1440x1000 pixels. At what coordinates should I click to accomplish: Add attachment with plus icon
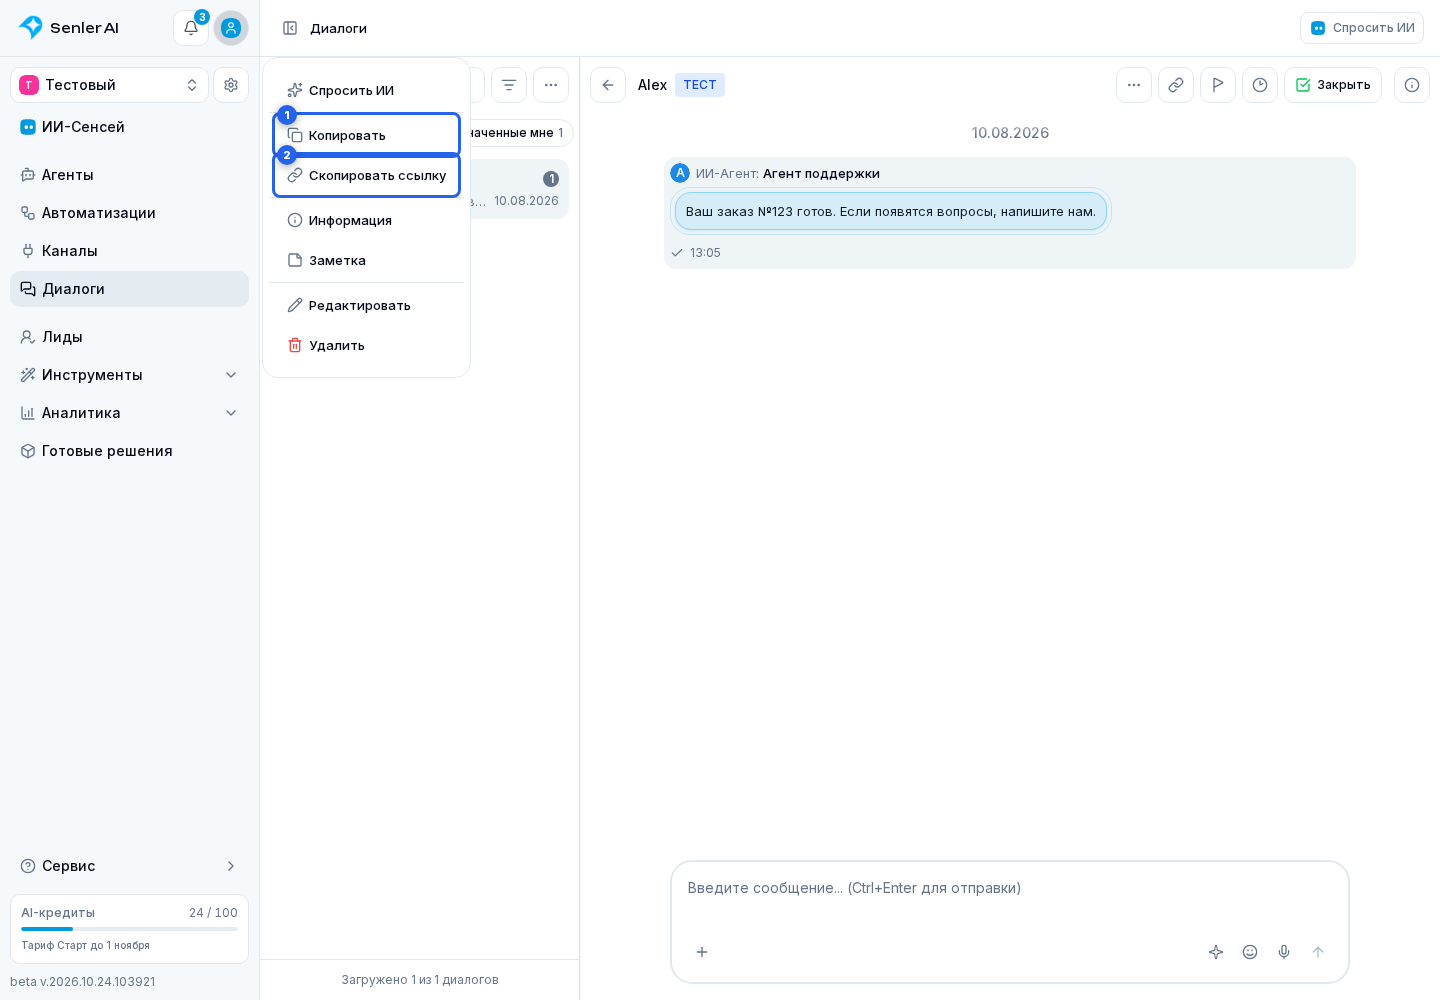point(702,952)
